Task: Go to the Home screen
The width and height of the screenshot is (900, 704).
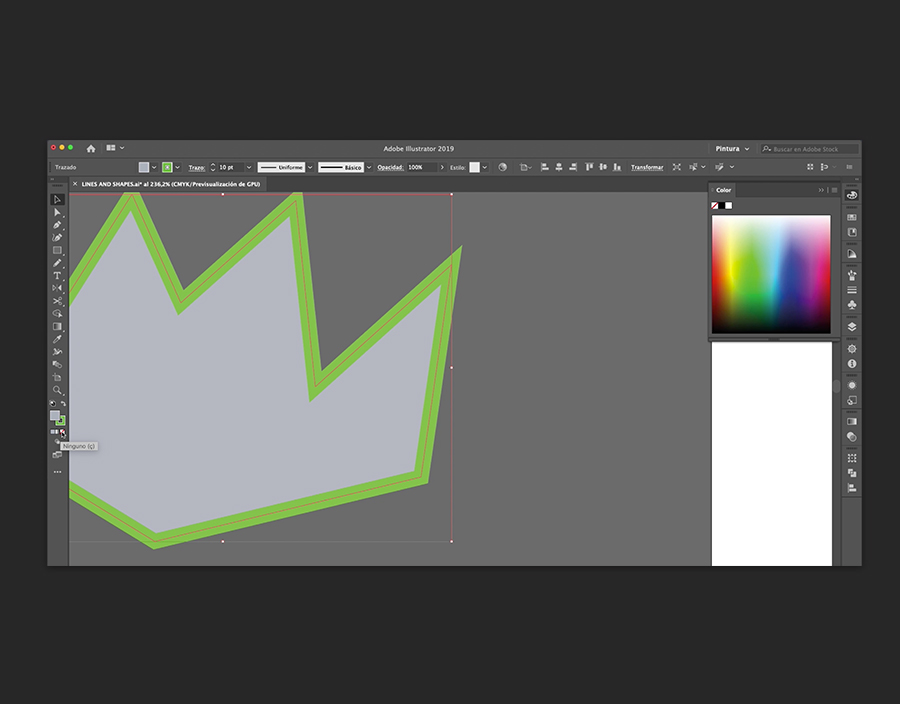Action: 91,149
